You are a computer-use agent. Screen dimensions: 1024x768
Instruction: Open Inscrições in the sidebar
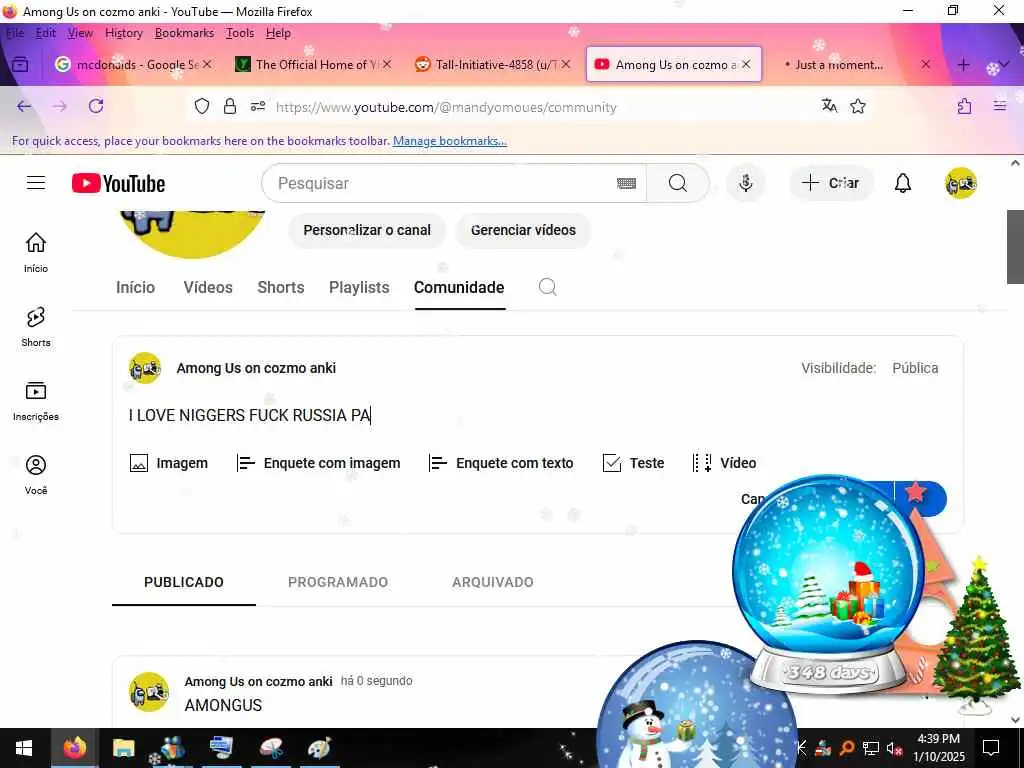[36, 400]
